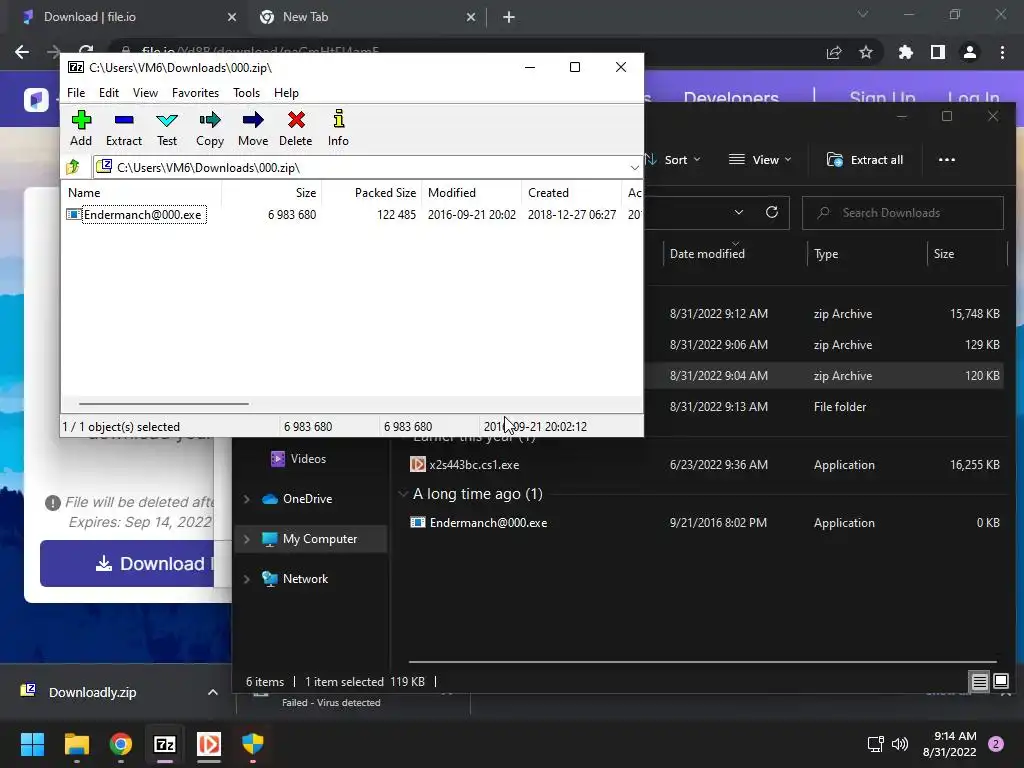The width and height of the screenshot is (1024, 768).
Task: Choose the Move tool in 7-Zip
Action: click(253, 129)
